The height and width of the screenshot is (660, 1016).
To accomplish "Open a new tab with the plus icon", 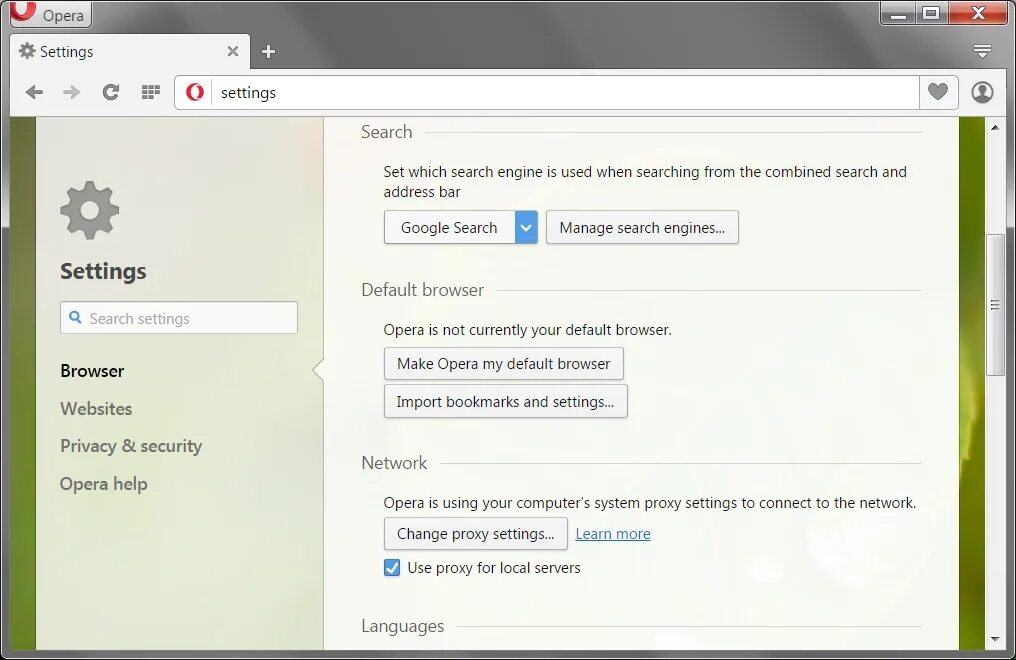I will click(268, 51).
